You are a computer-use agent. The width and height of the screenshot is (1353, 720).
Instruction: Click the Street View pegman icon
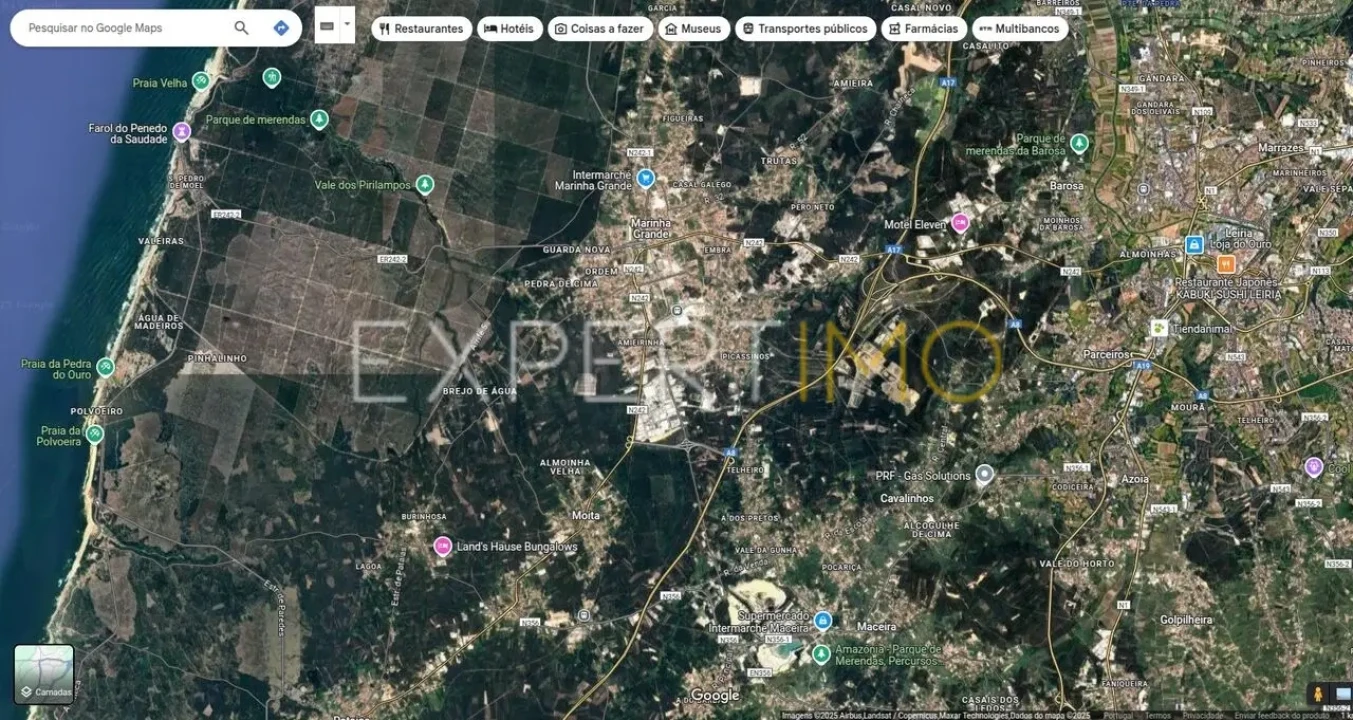[x=1318, y=693]
